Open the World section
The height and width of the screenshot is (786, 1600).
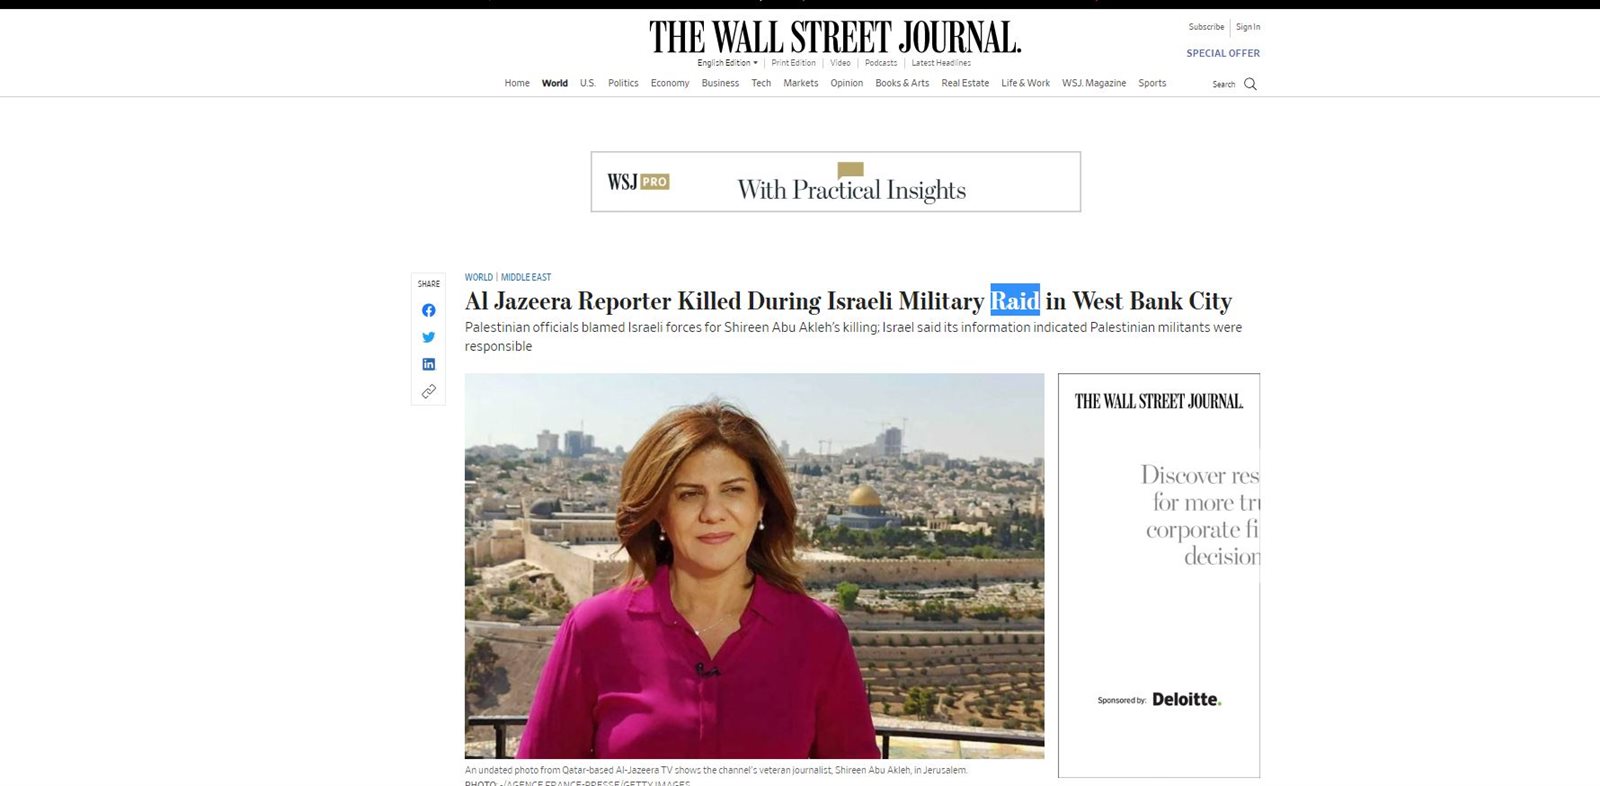(x=554, y=83)
